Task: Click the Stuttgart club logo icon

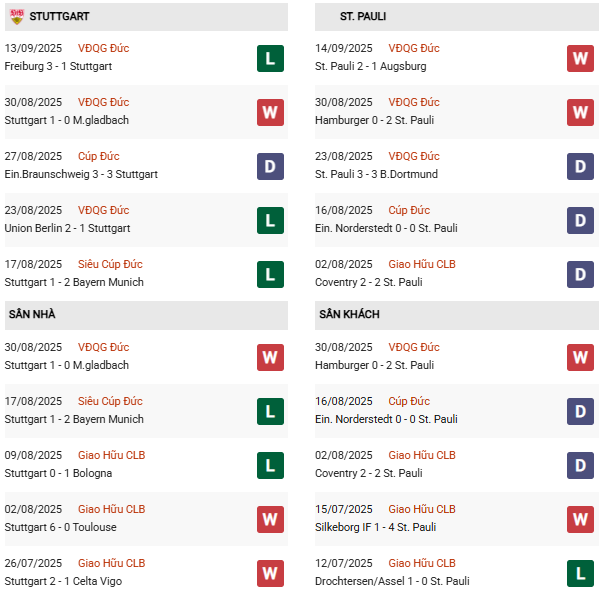Action: [x=17, y=17]
